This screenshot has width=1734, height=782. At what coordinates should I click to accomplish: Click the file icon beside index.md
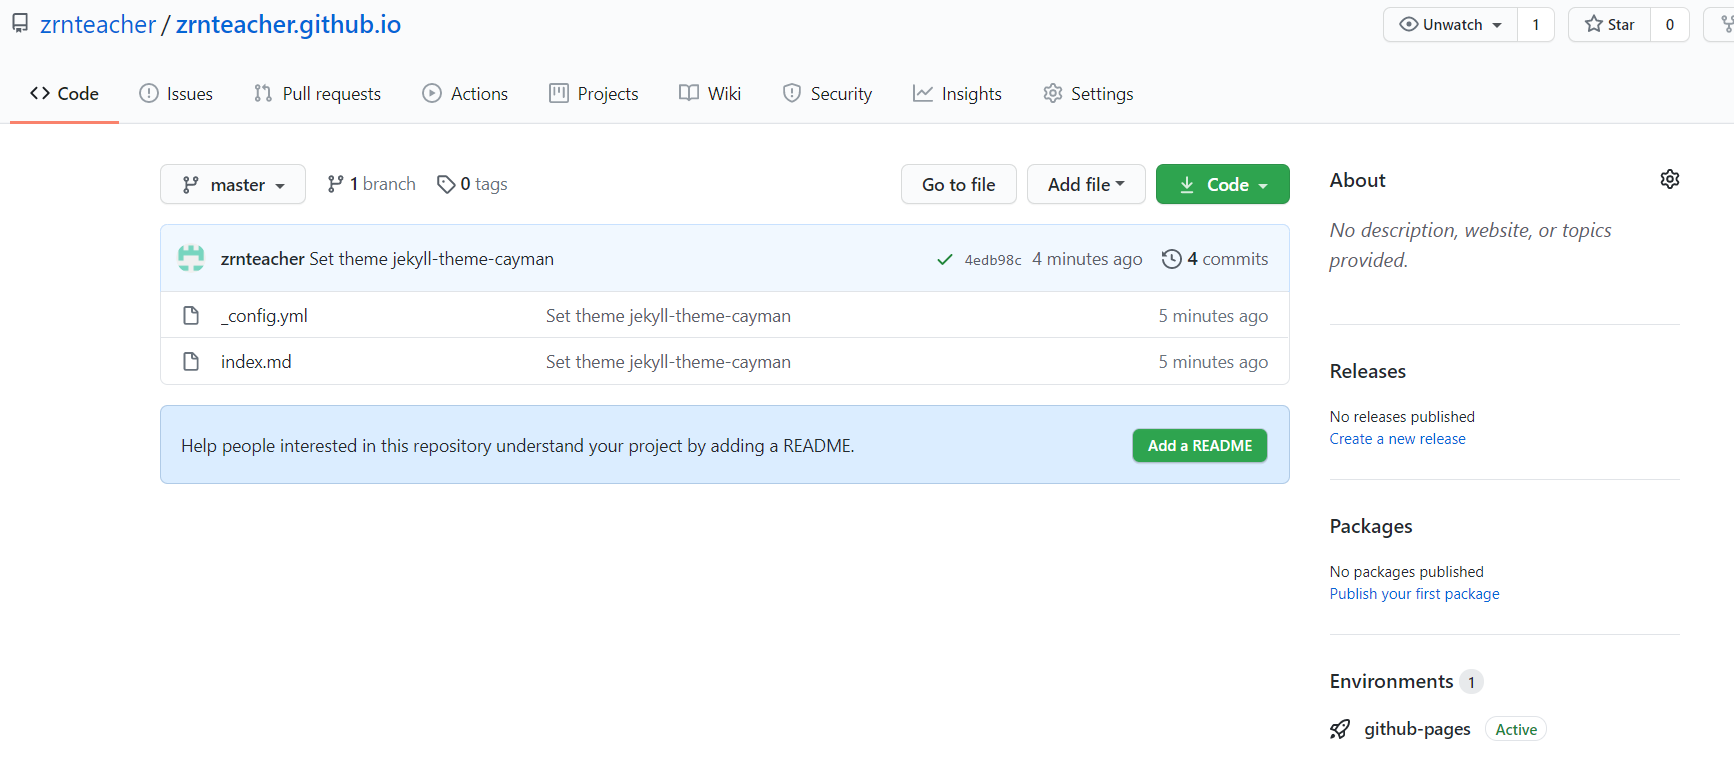(x=191, y=362)
